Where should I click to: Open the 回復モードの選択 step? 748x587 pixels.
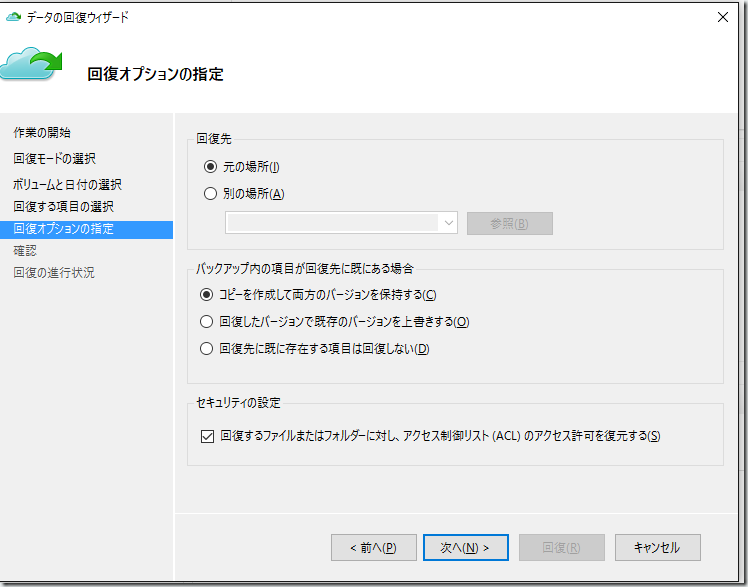pyautogui.click(x=54, y=158)
